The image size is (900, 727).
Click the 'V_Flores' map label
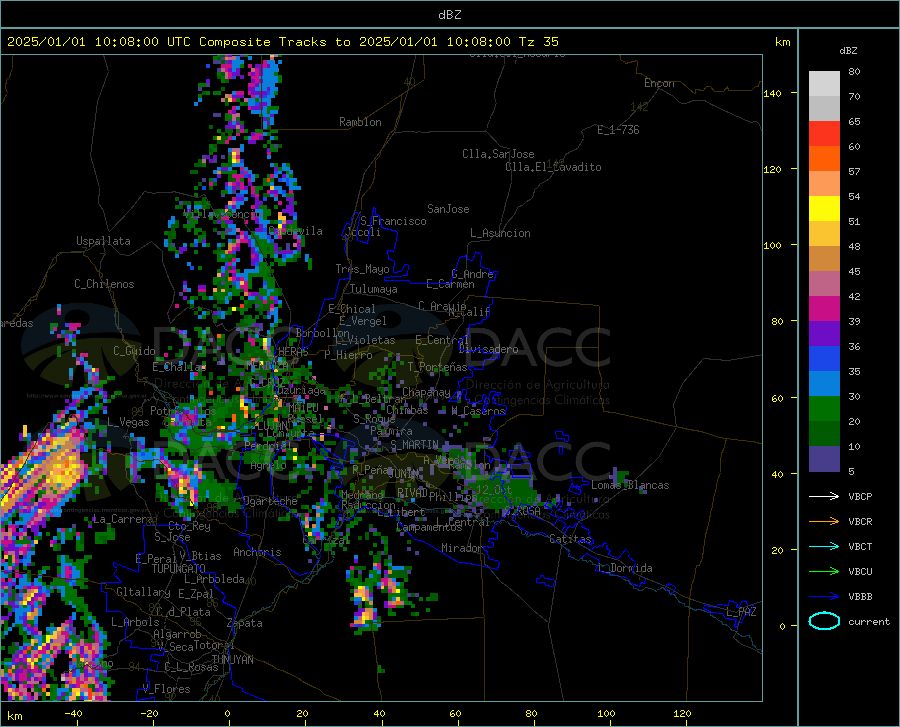point(166,689)
